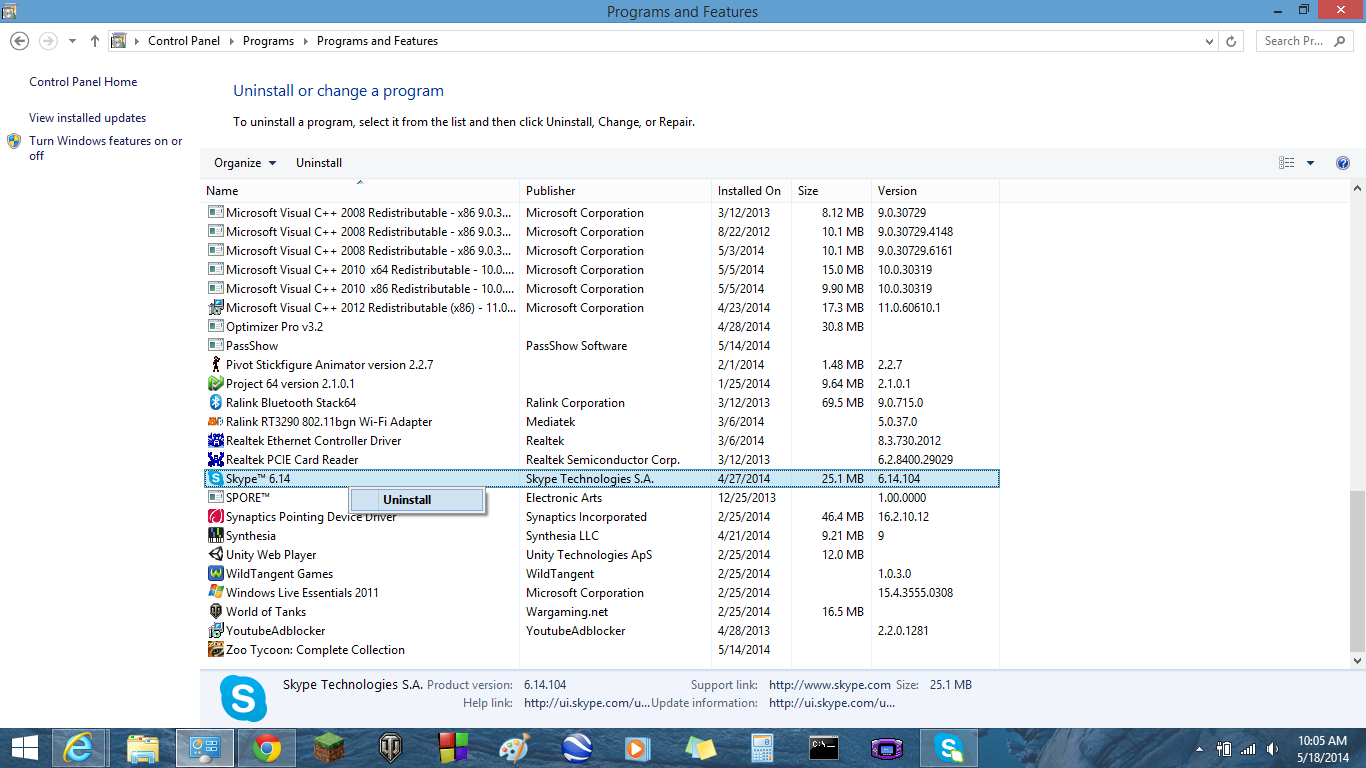This screenshot has width=1366, height=768.
Task: Open the clock showing 10:05 AM
Action: pos(1321,748)
